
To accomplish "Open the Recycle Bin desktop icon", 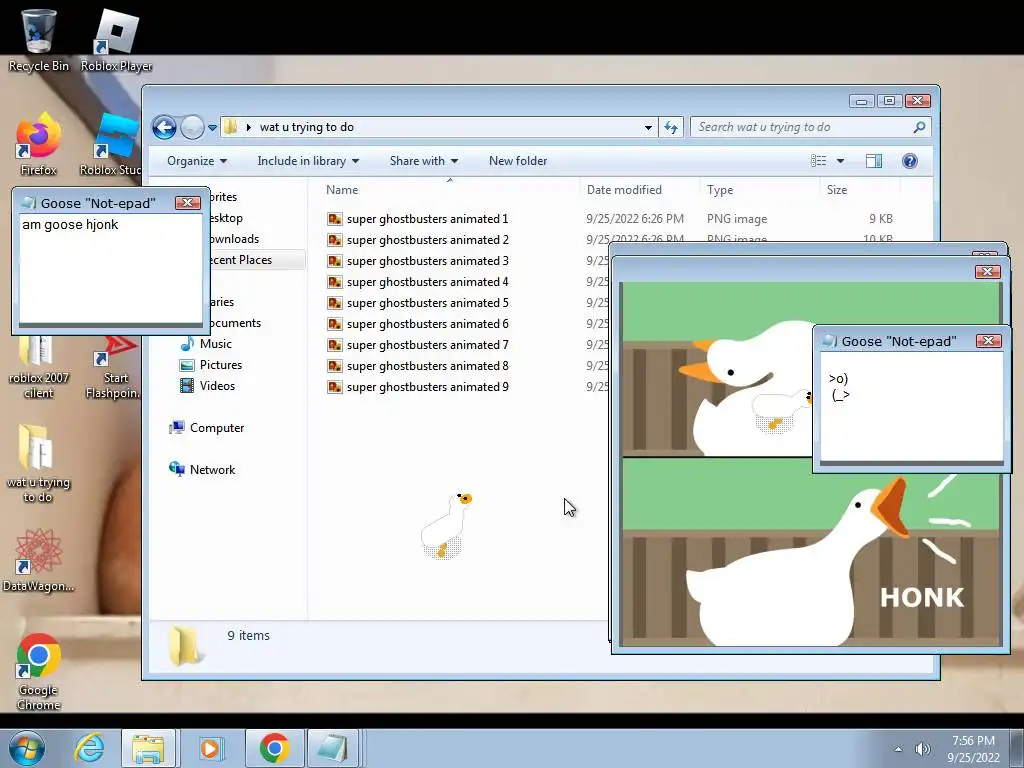I will 38,38.
